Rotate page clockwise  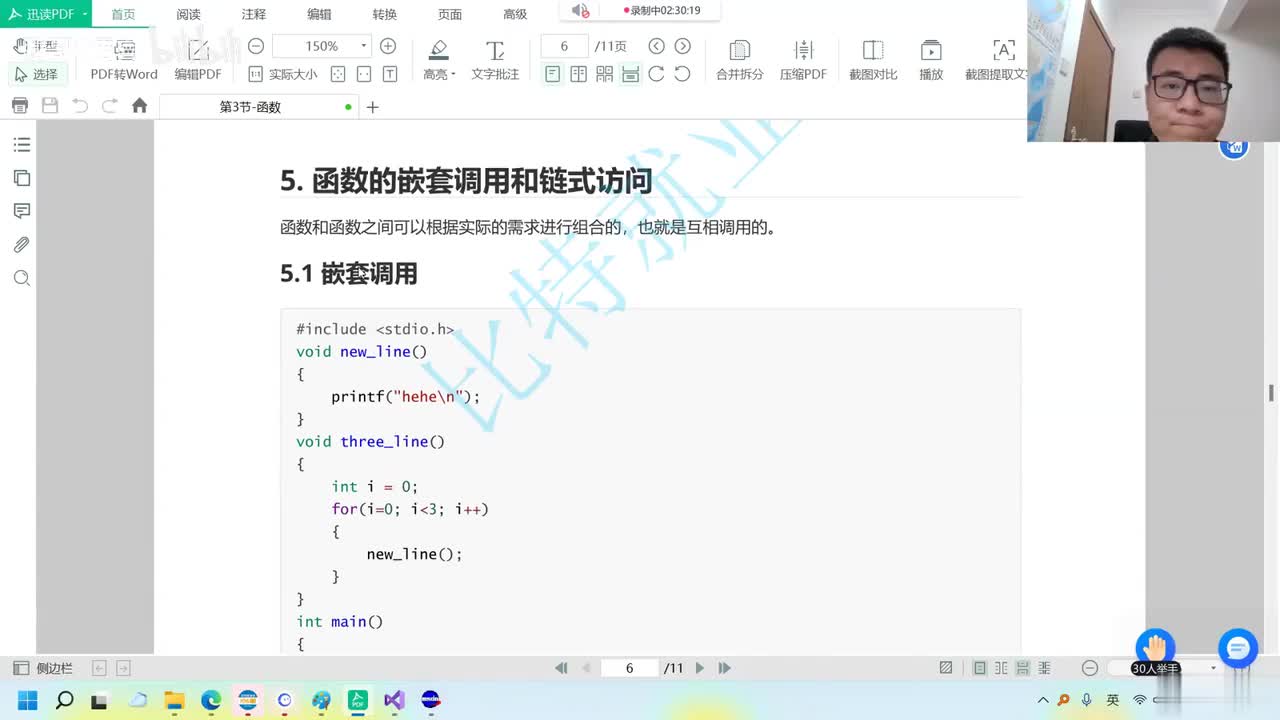click(656, 74)
